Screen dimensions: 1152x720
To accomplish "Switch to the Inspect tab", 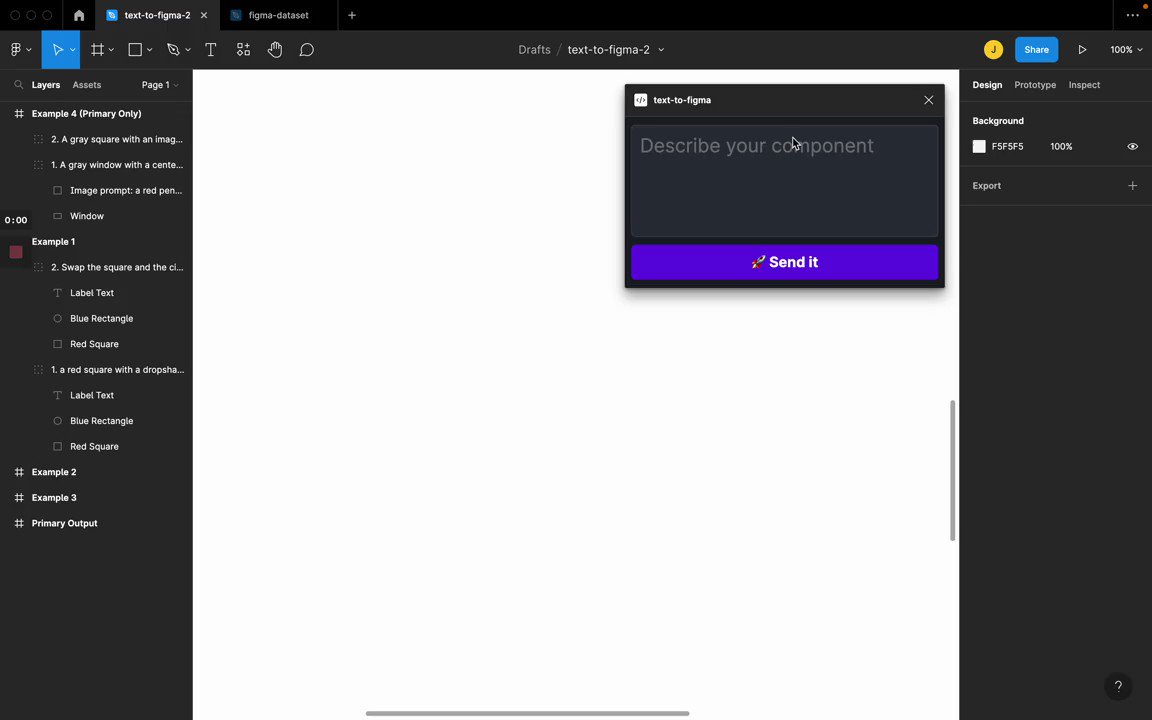I will point(1084,84).
